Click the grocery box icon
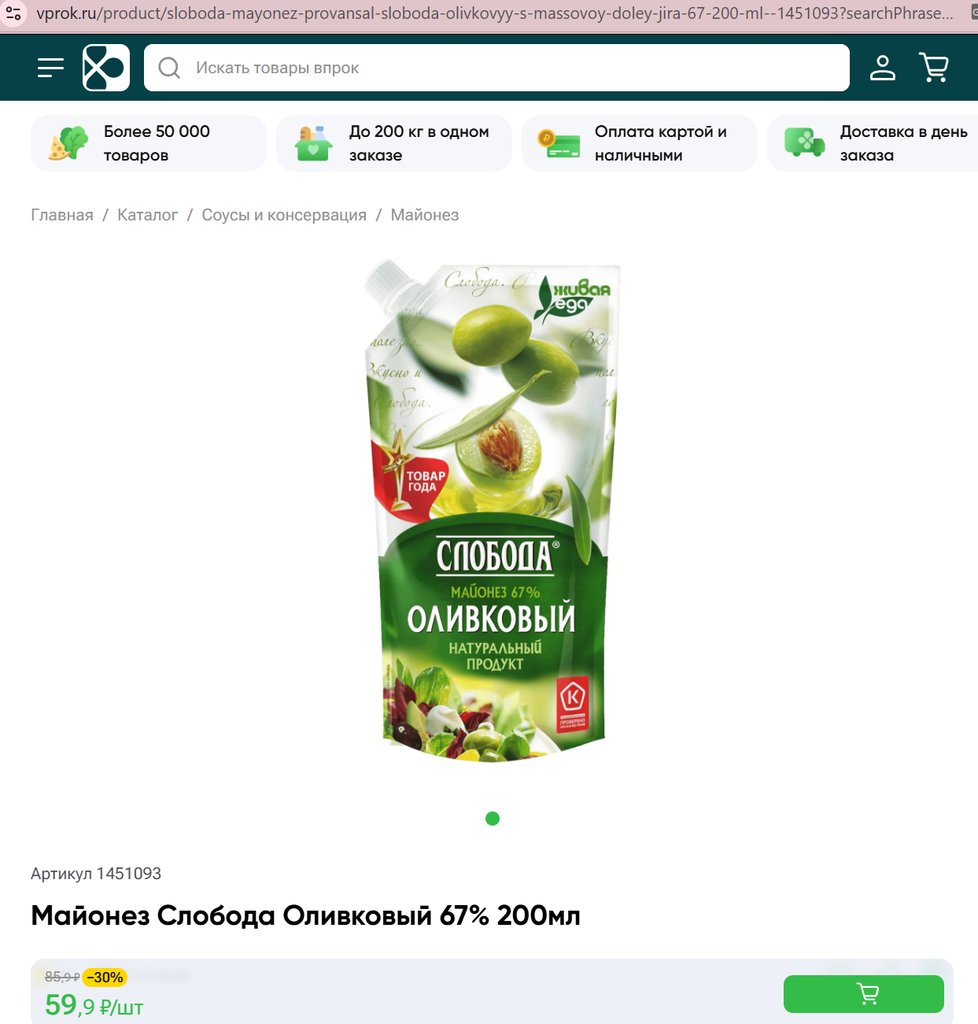 (313, 143)
